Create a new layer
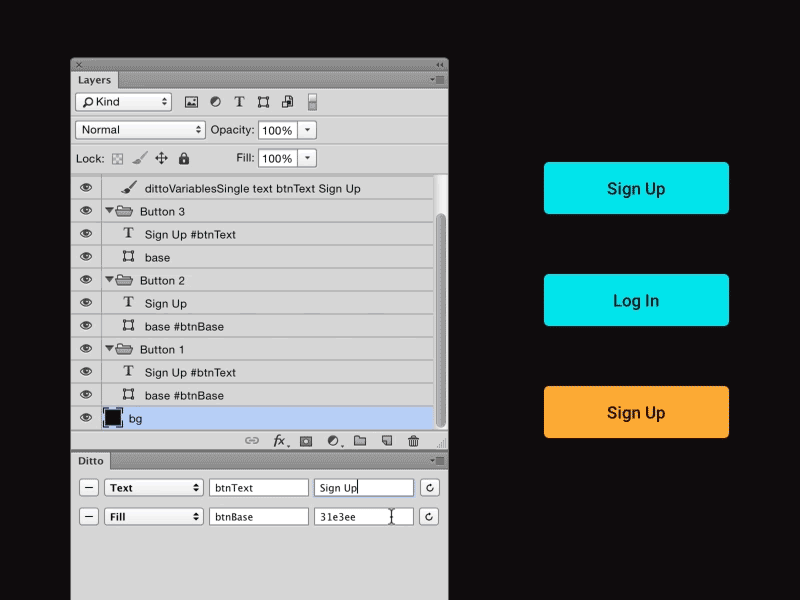This screenshot has height=600, width=800. point(387,440)
